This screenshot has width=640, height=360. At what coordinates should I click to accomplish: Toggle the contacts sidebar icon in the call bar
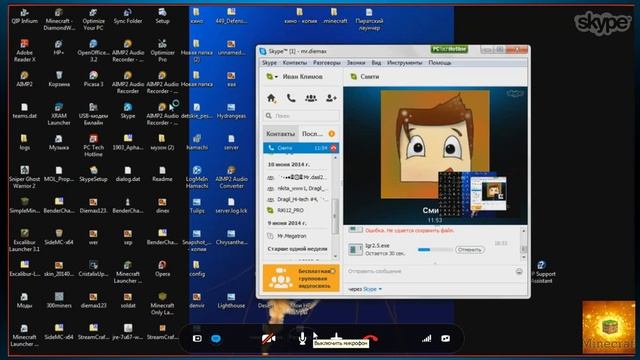pos(197,338)
